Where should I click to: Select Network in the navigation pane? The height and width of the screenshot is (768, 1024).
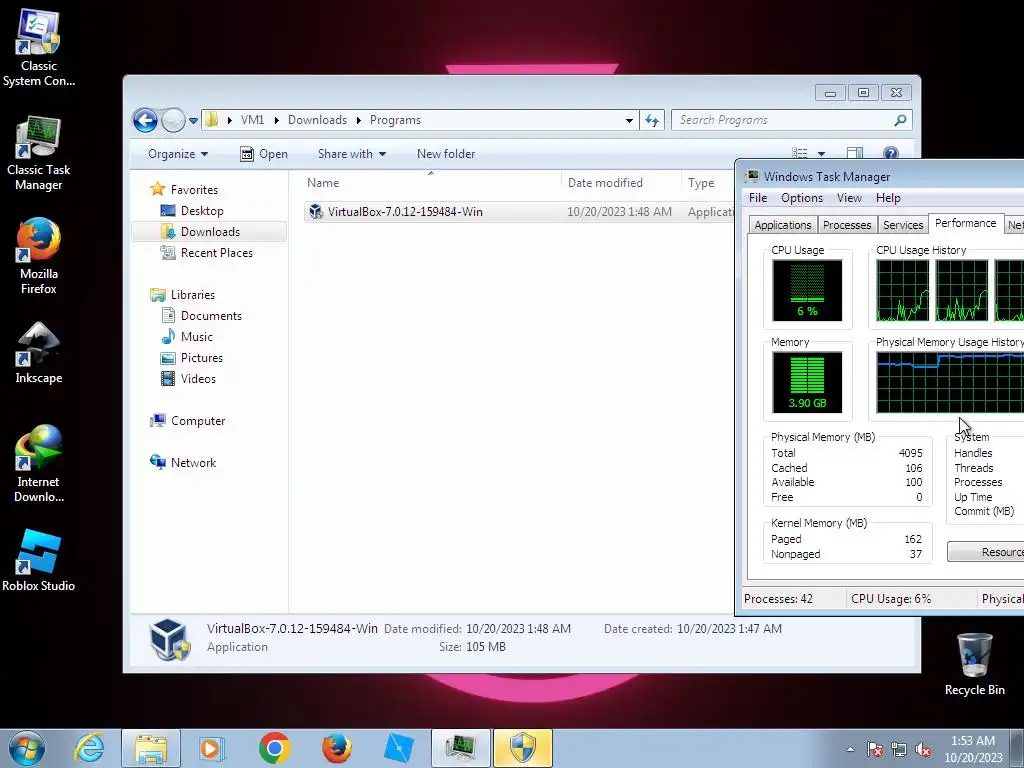[x=193, y=463]
